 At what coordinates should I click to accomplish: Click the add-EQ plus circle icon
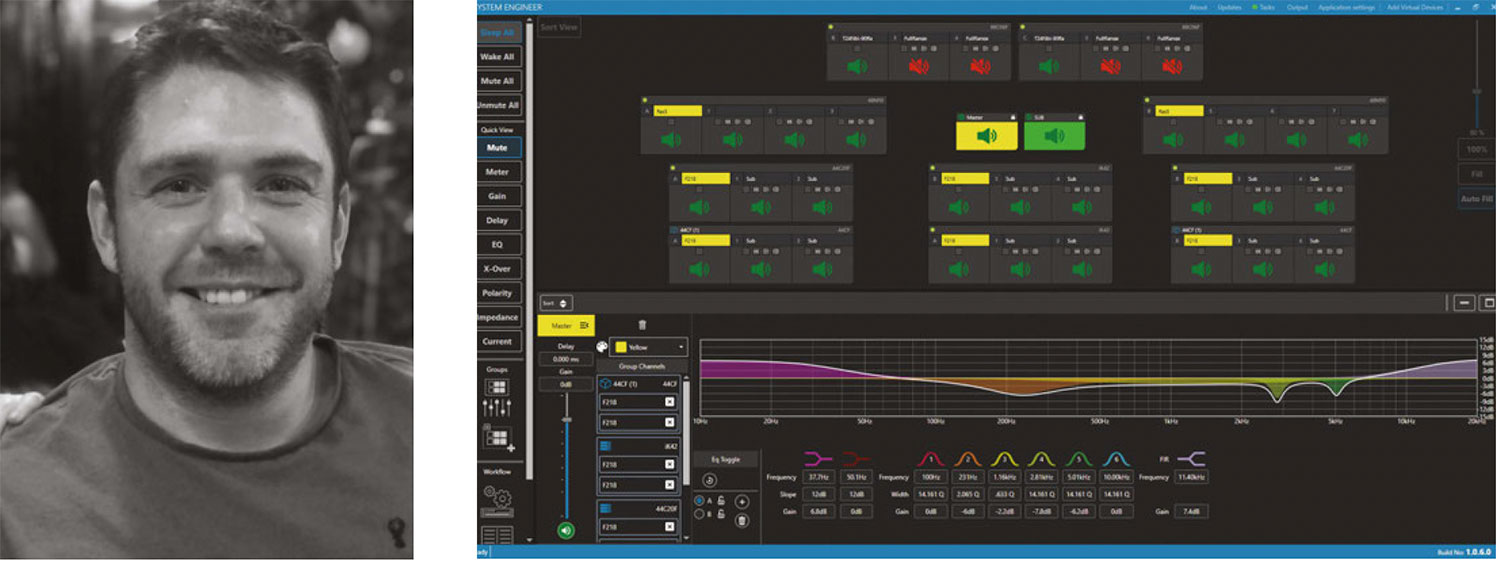coord(741,501)
